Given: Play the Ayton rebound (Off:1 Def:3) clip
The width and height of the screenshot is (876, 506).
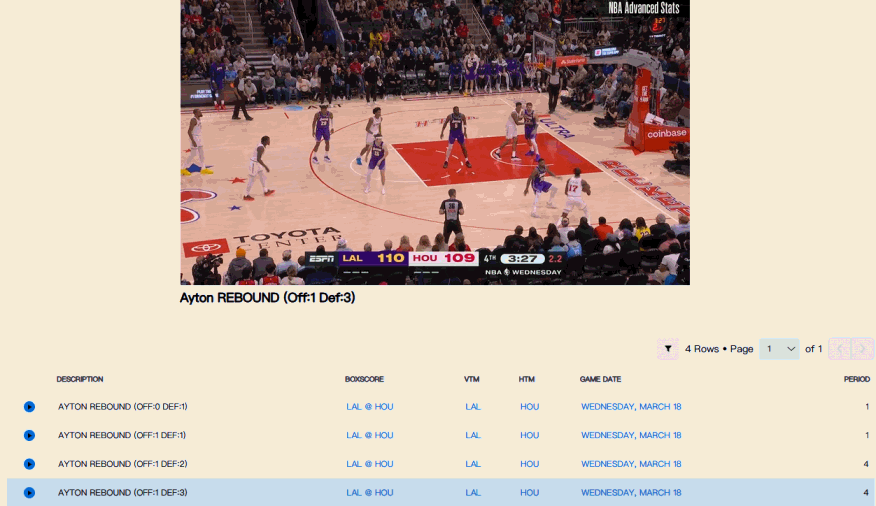Looking at the screenshot, I should pos(30,493).
